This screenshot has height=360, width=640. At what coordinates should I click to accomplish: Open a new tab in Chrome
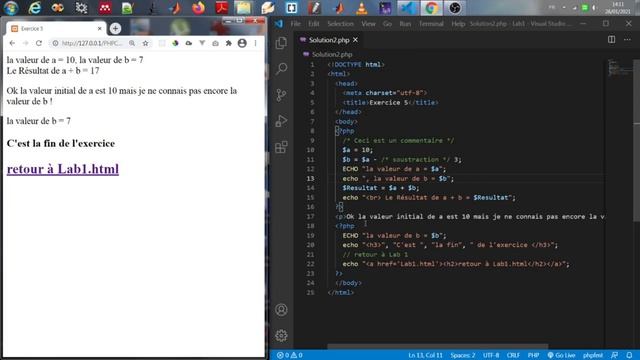(116, 28)
